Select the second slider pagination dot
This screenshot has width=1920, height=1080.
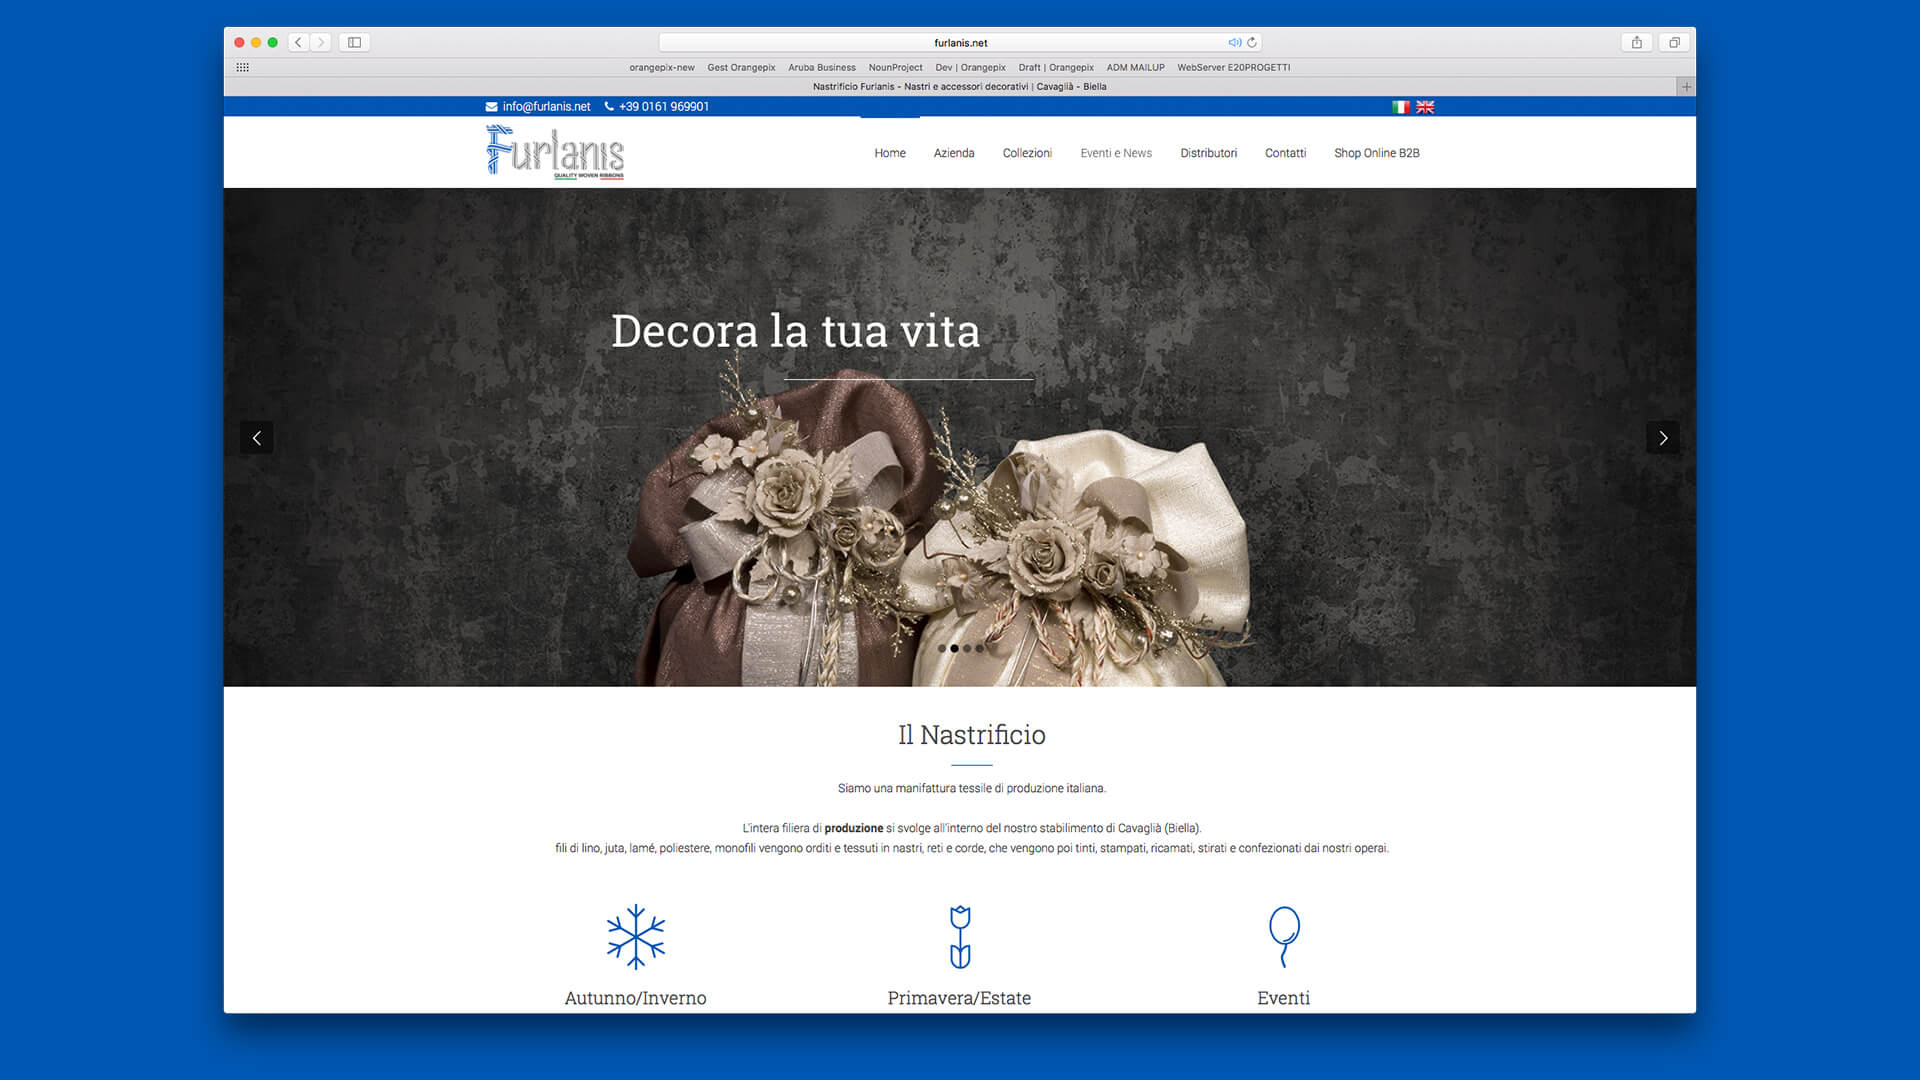(x=954, y=649)
